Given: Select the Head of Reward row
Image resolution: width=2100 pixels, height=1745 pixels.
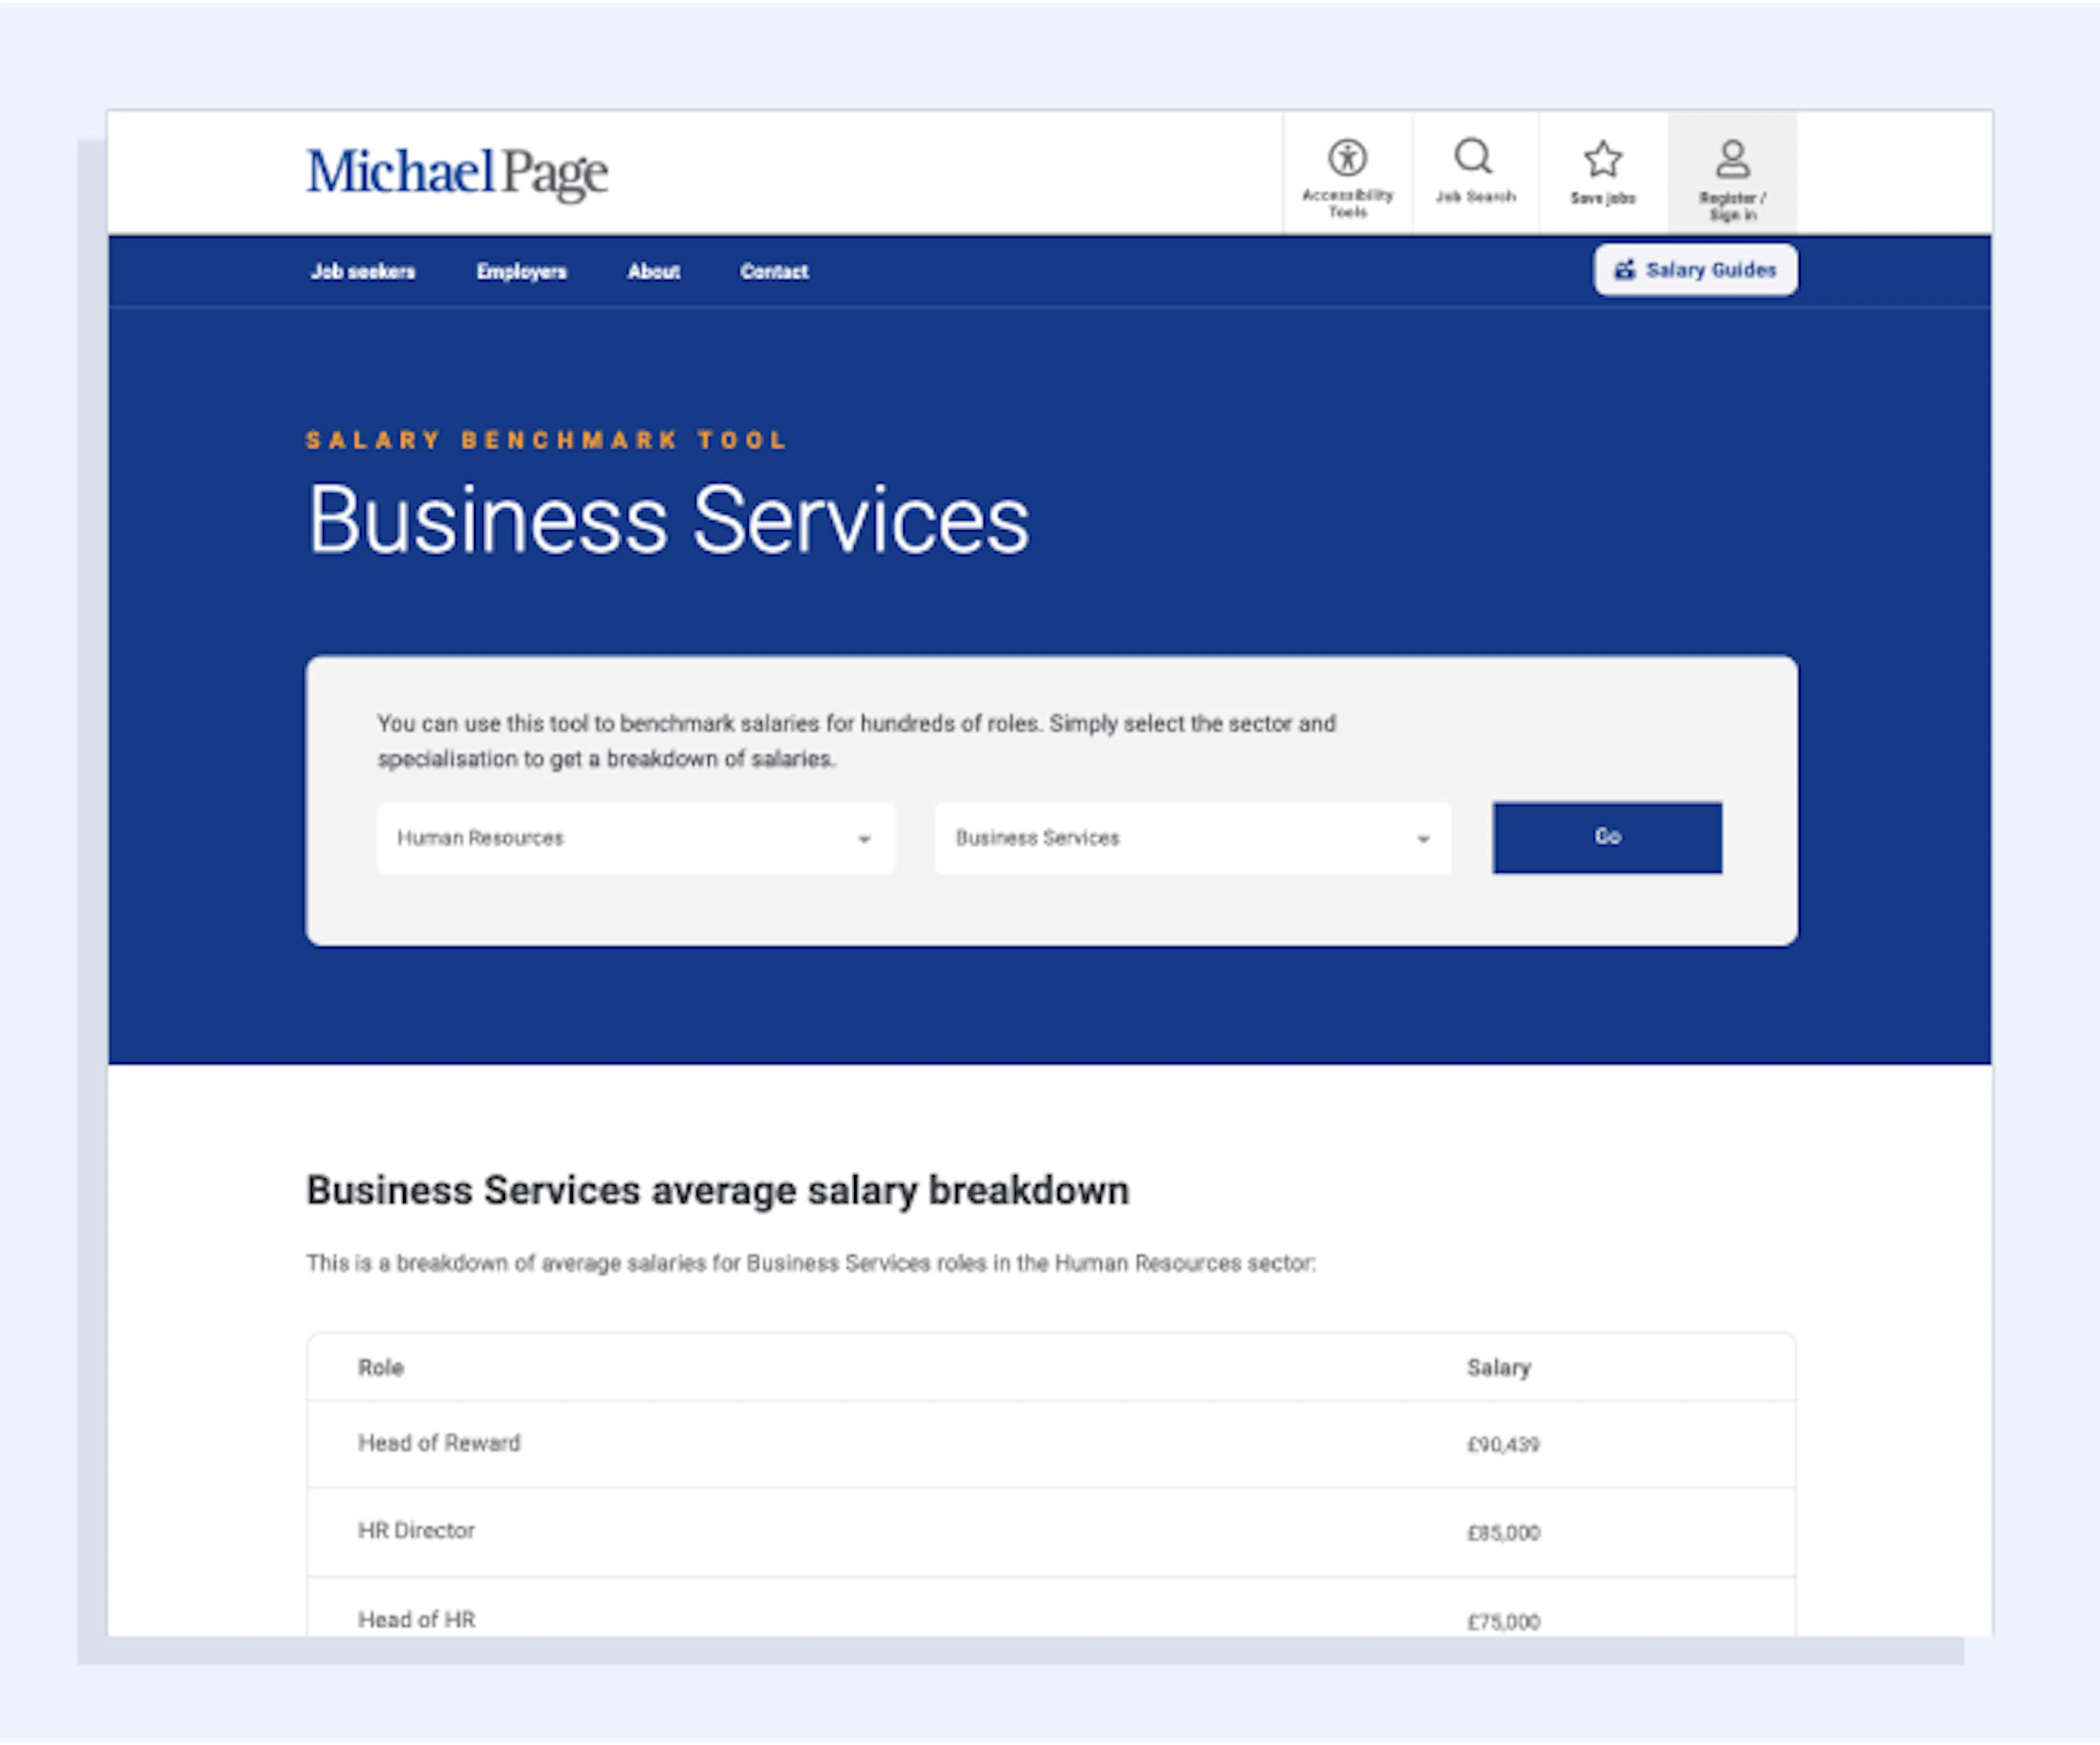Looking at the screenshot, I should point(1051,1444).
